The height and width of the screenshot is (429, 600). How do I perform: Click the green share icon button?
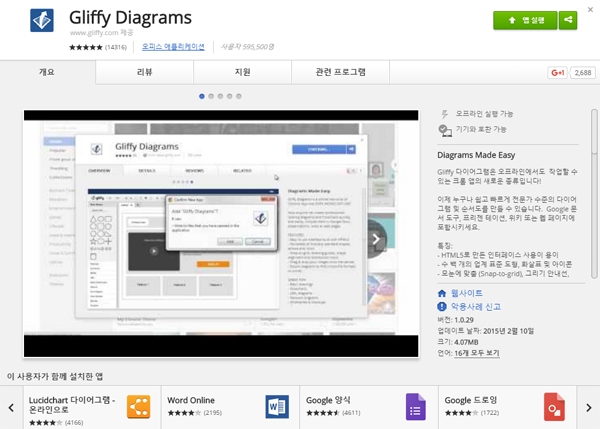click(568, 20)
